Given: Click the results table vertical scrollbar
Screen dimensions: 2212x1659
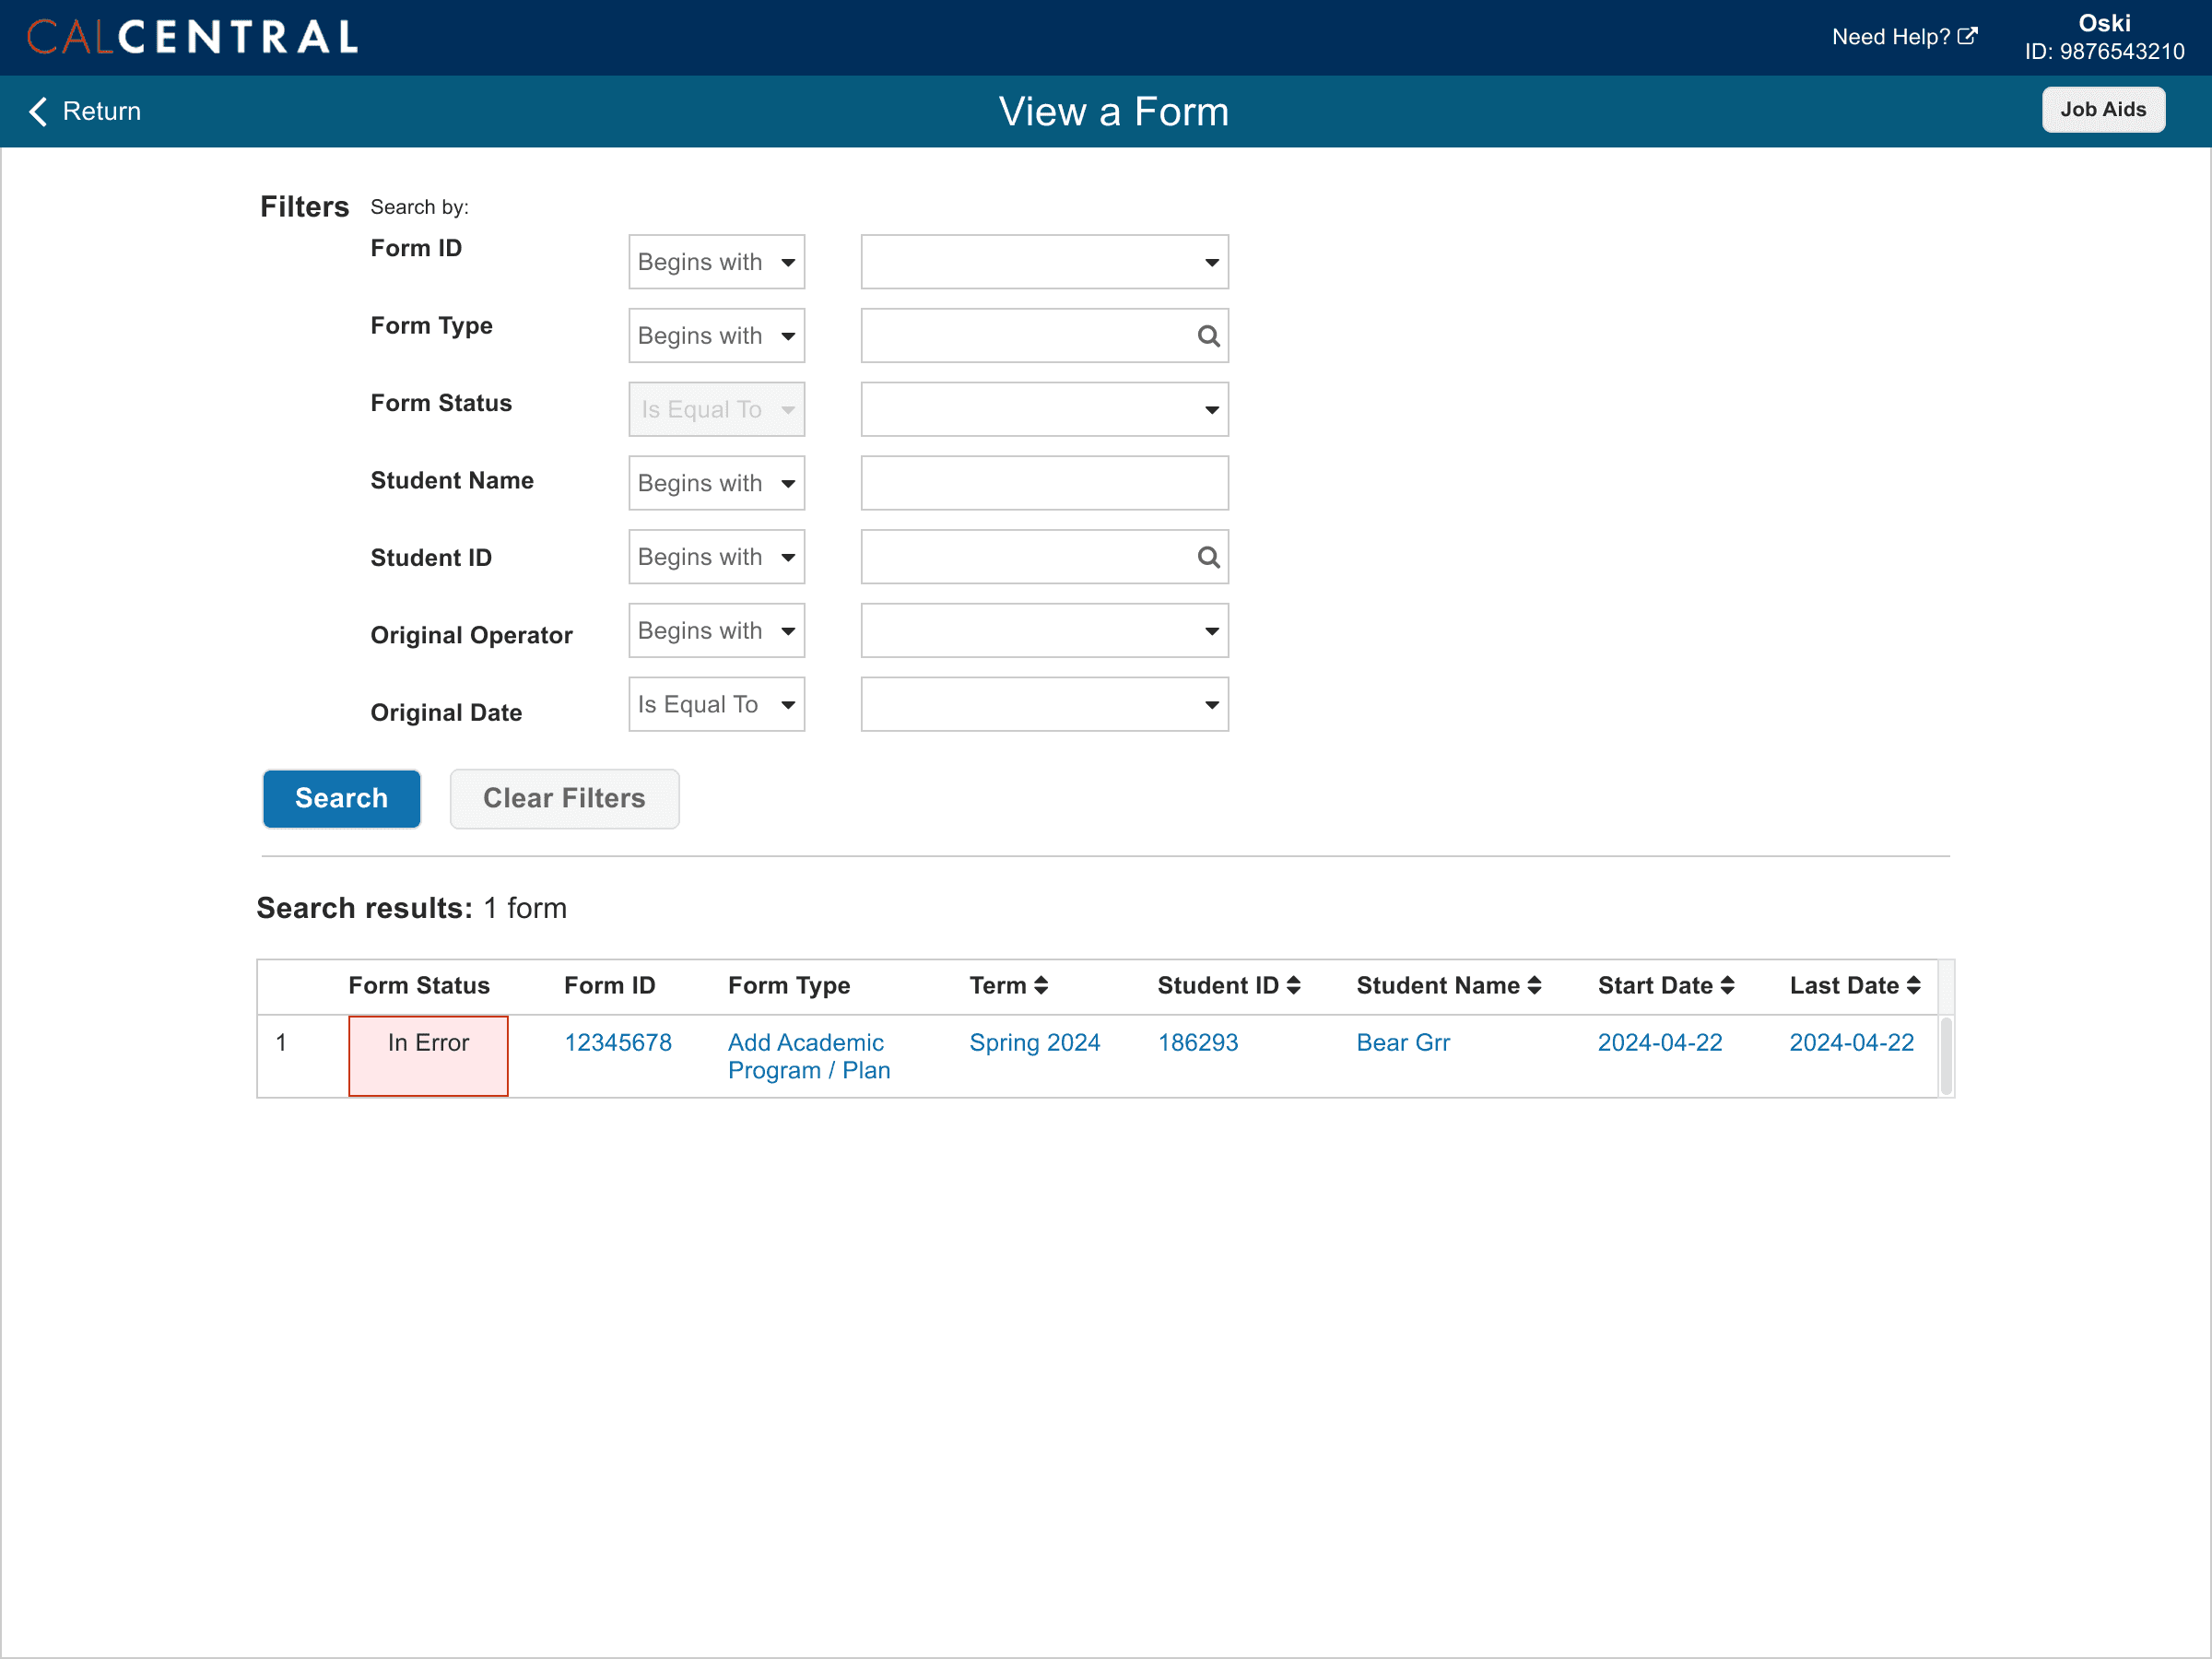Looking at the screenshot, I should point(1945,1055).
